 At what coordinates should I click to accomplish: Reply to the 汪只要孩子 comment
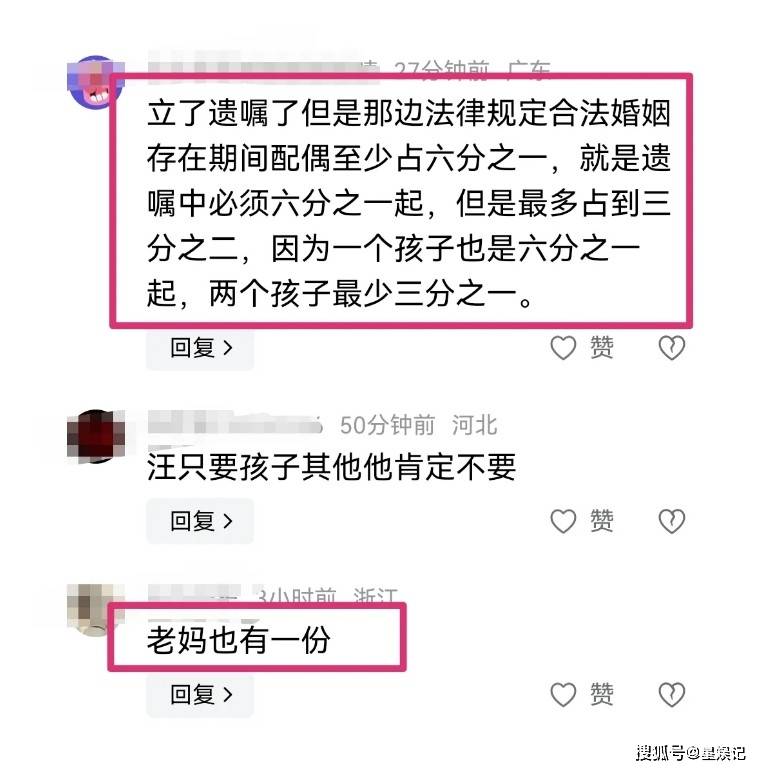click(x=200, y=521)
